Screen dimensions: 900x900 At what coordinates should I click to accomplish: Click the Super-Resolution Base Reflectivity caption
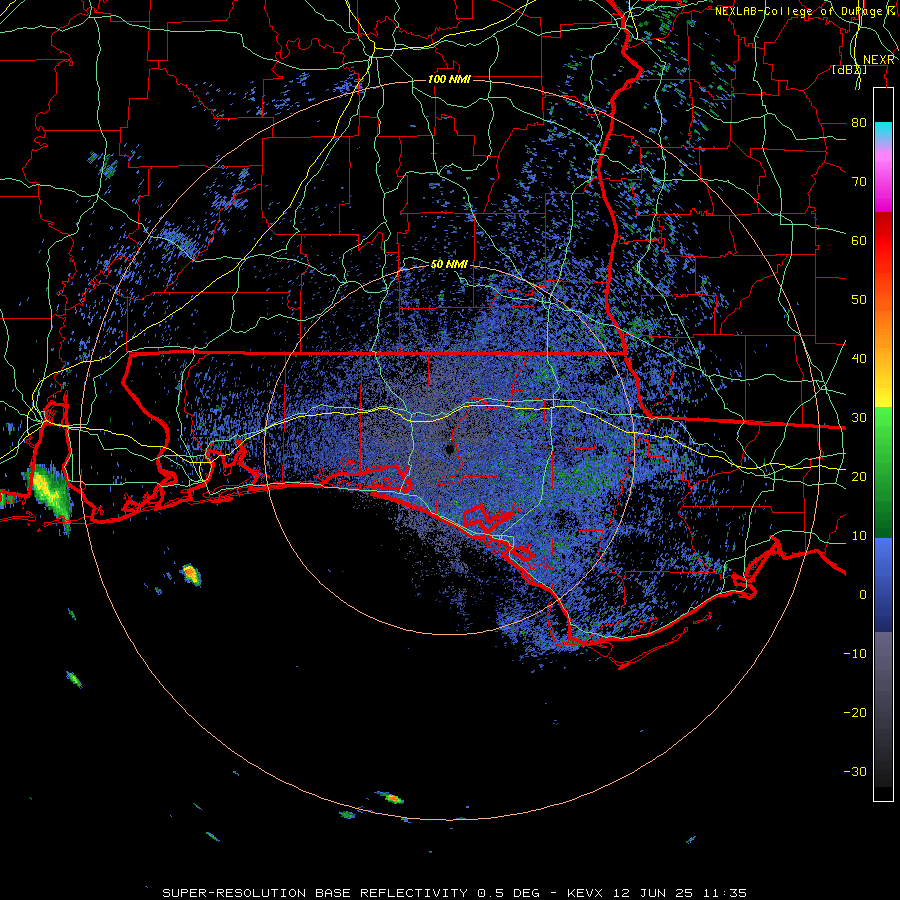[454, 893]
